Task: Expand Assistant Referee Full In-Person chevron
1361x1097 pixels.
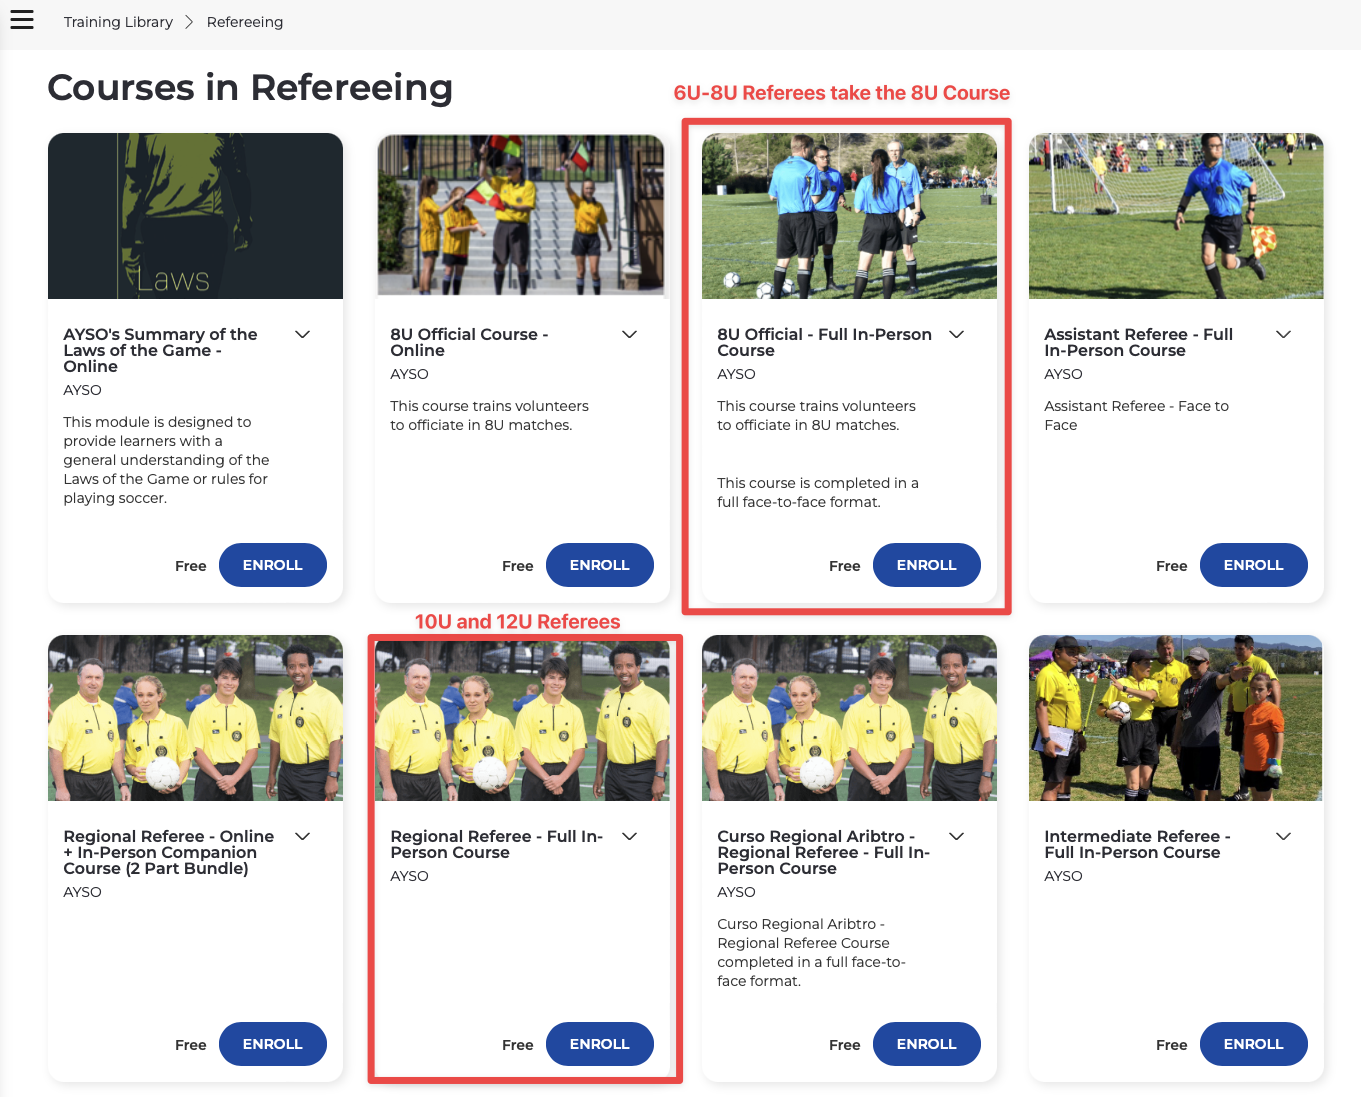Action: 1283,334
